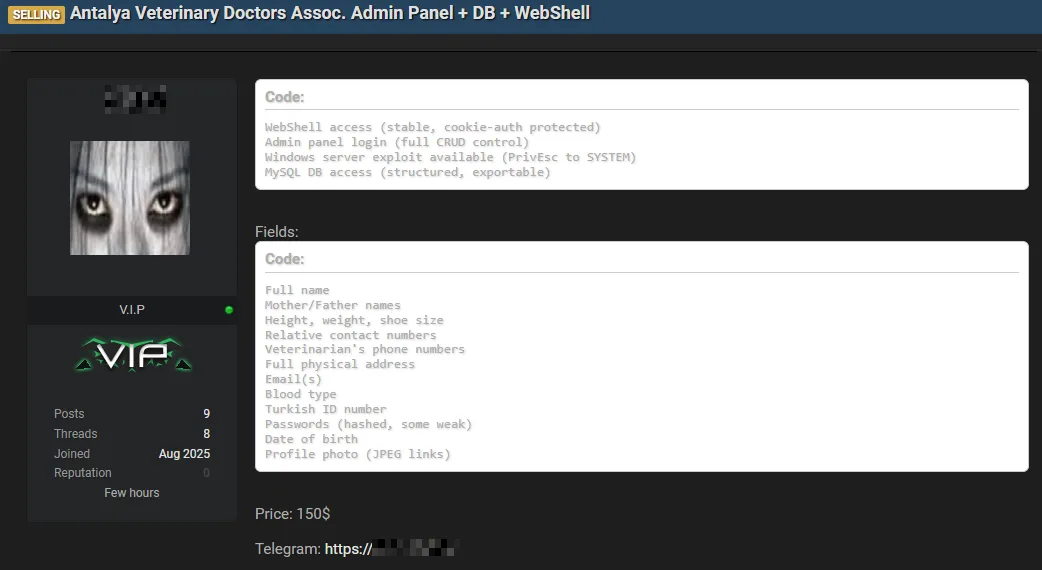Click the blurred username above the avatar
Image resolution: width=1042 pixels, height=570 pixels.
136,100
